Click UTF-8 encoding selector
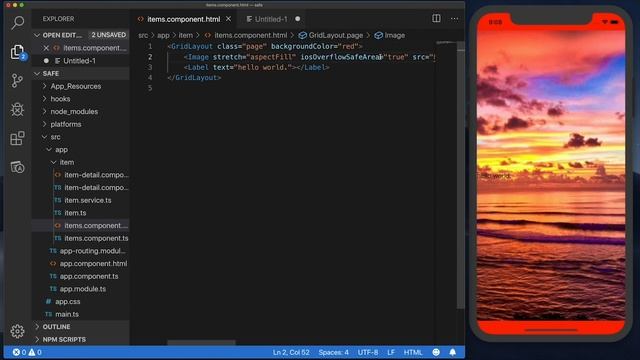The width and height of the screenshot is (640, 360). pyautogui.click(x=368, y=352)
